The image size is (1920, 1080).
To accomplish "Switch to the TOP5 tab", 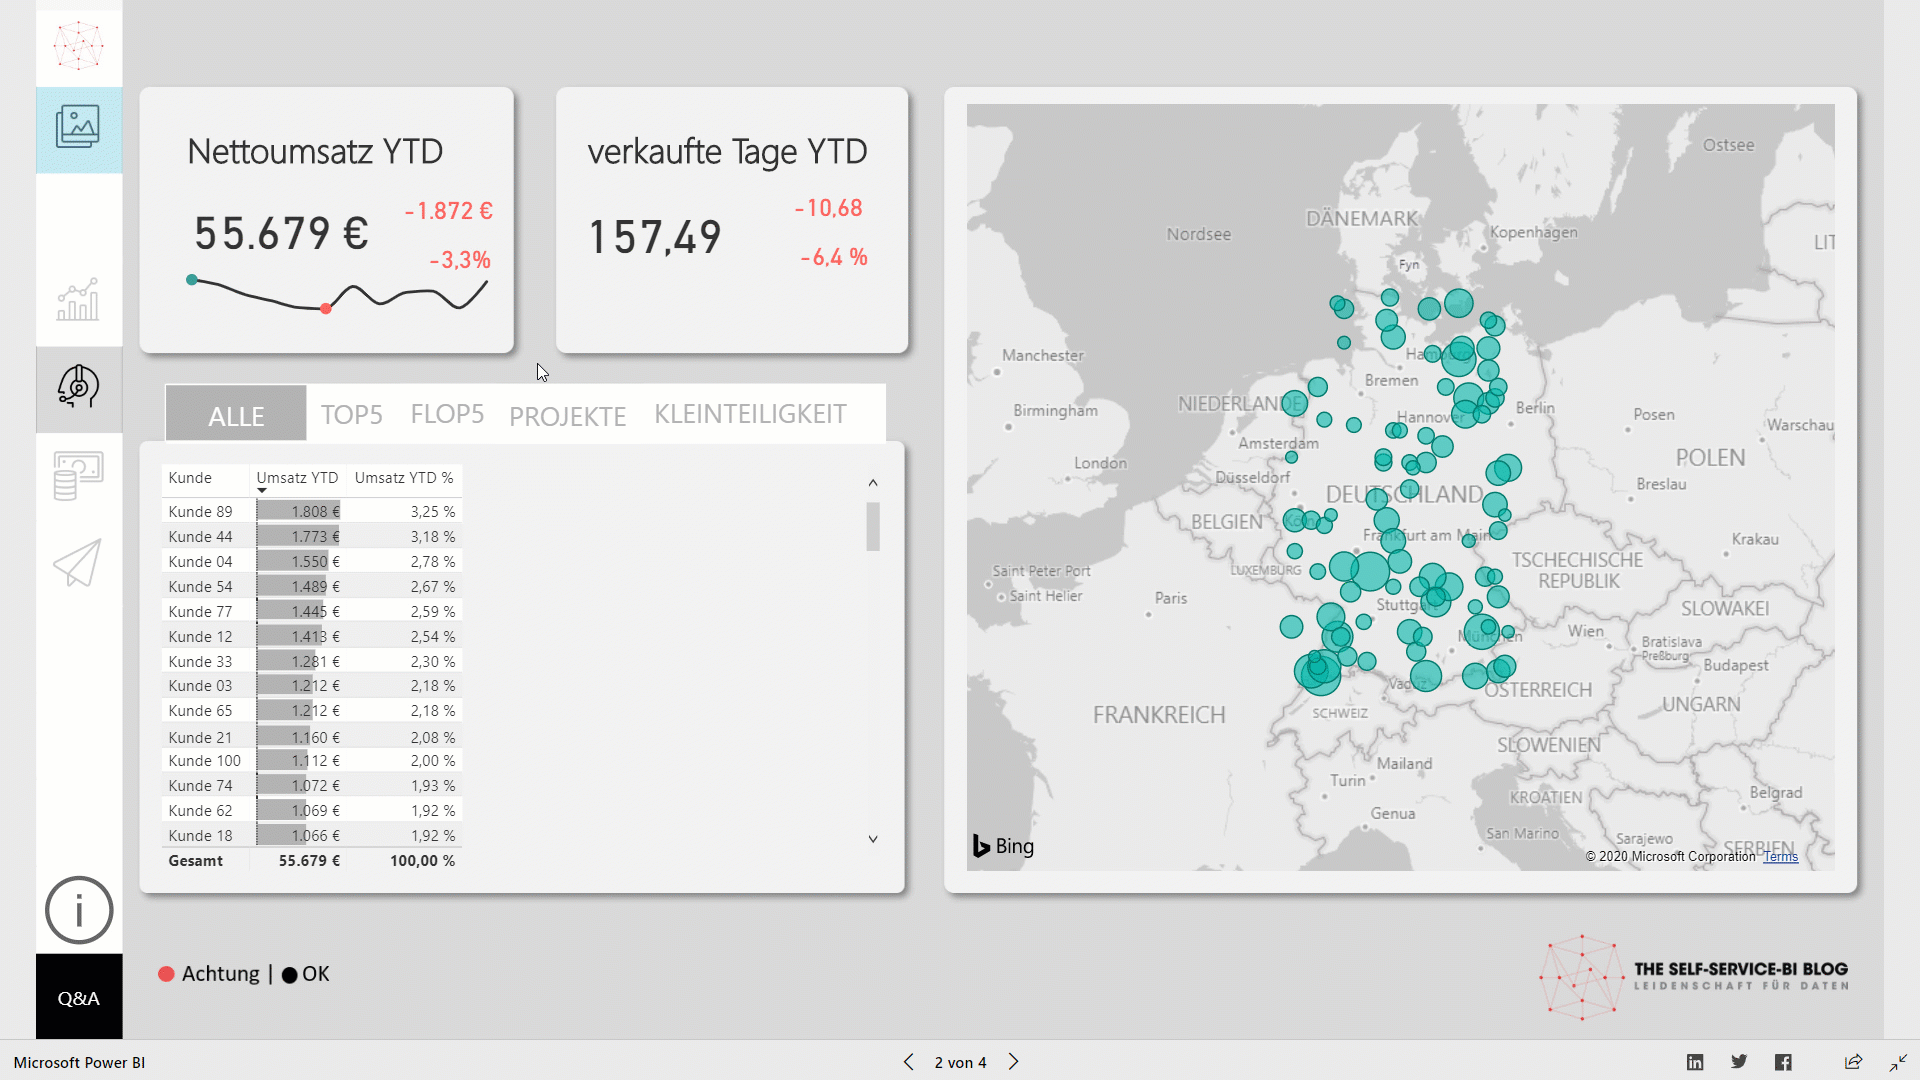I will pos(351,414).
